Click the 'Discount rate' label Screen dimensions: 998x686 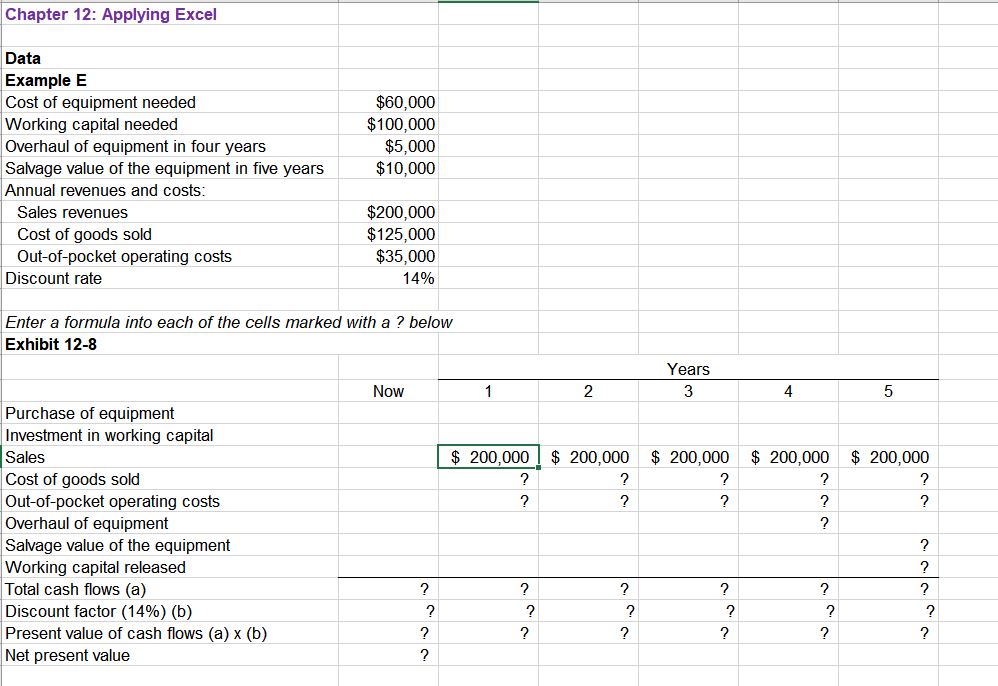pos(53,278)
